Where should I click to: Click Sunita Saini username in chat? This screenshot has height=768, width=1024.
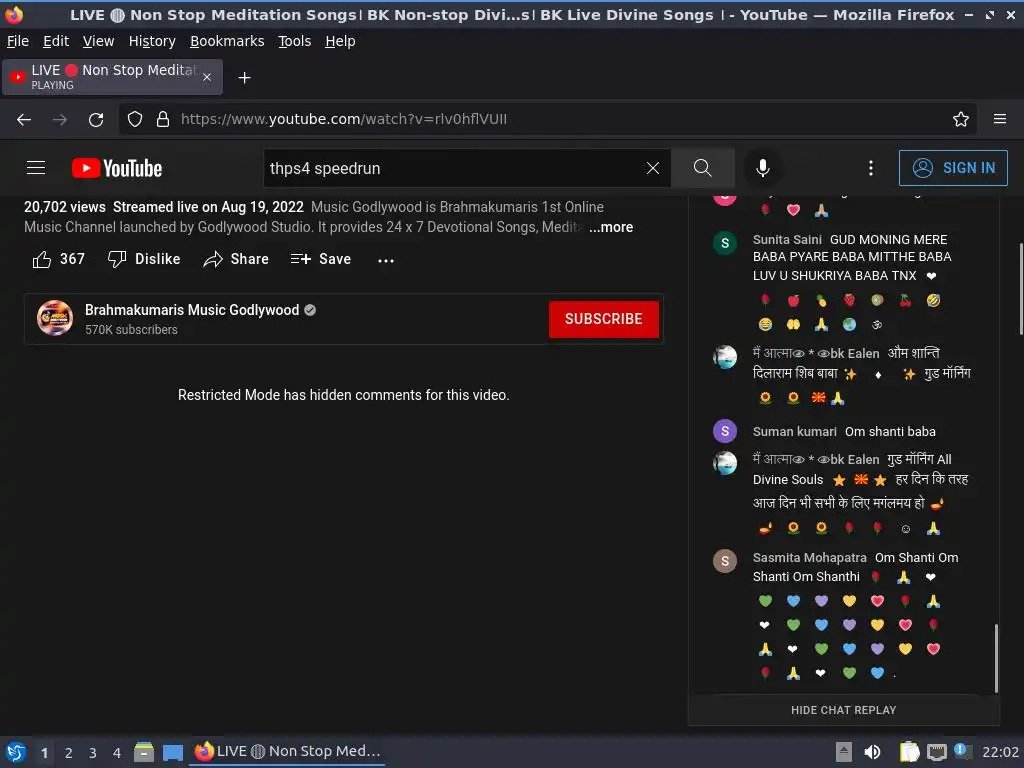pos(787,240)
